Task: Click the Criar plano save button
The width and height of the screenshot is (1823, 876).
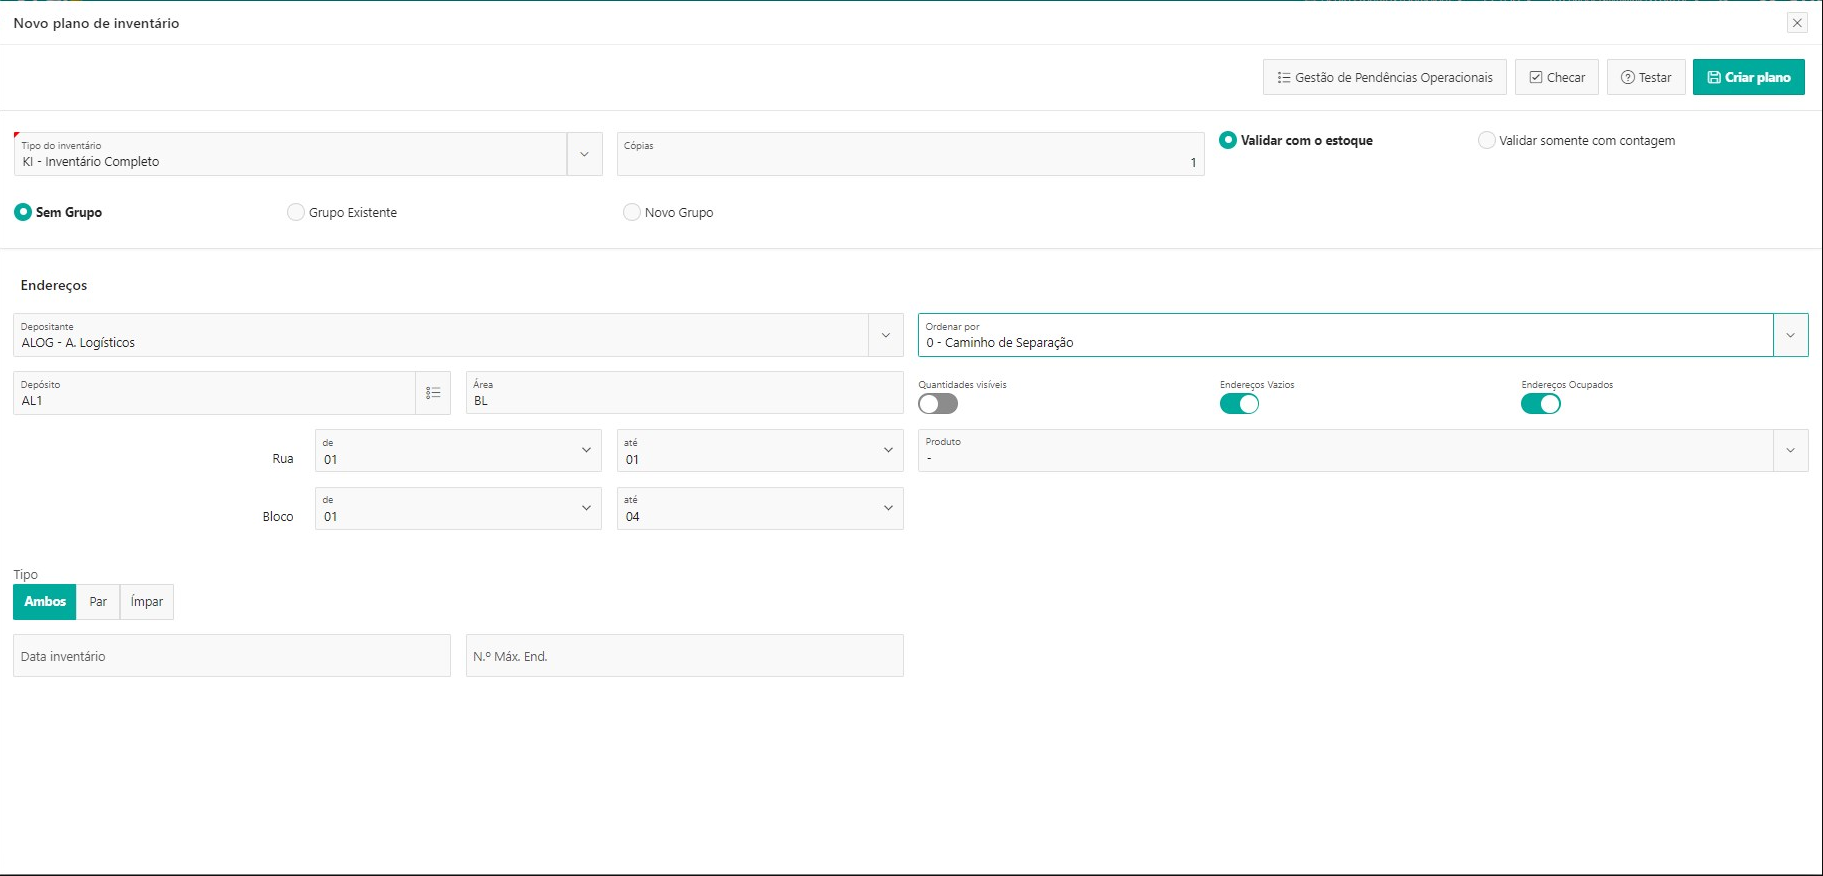Action: tap(1748, 77)
